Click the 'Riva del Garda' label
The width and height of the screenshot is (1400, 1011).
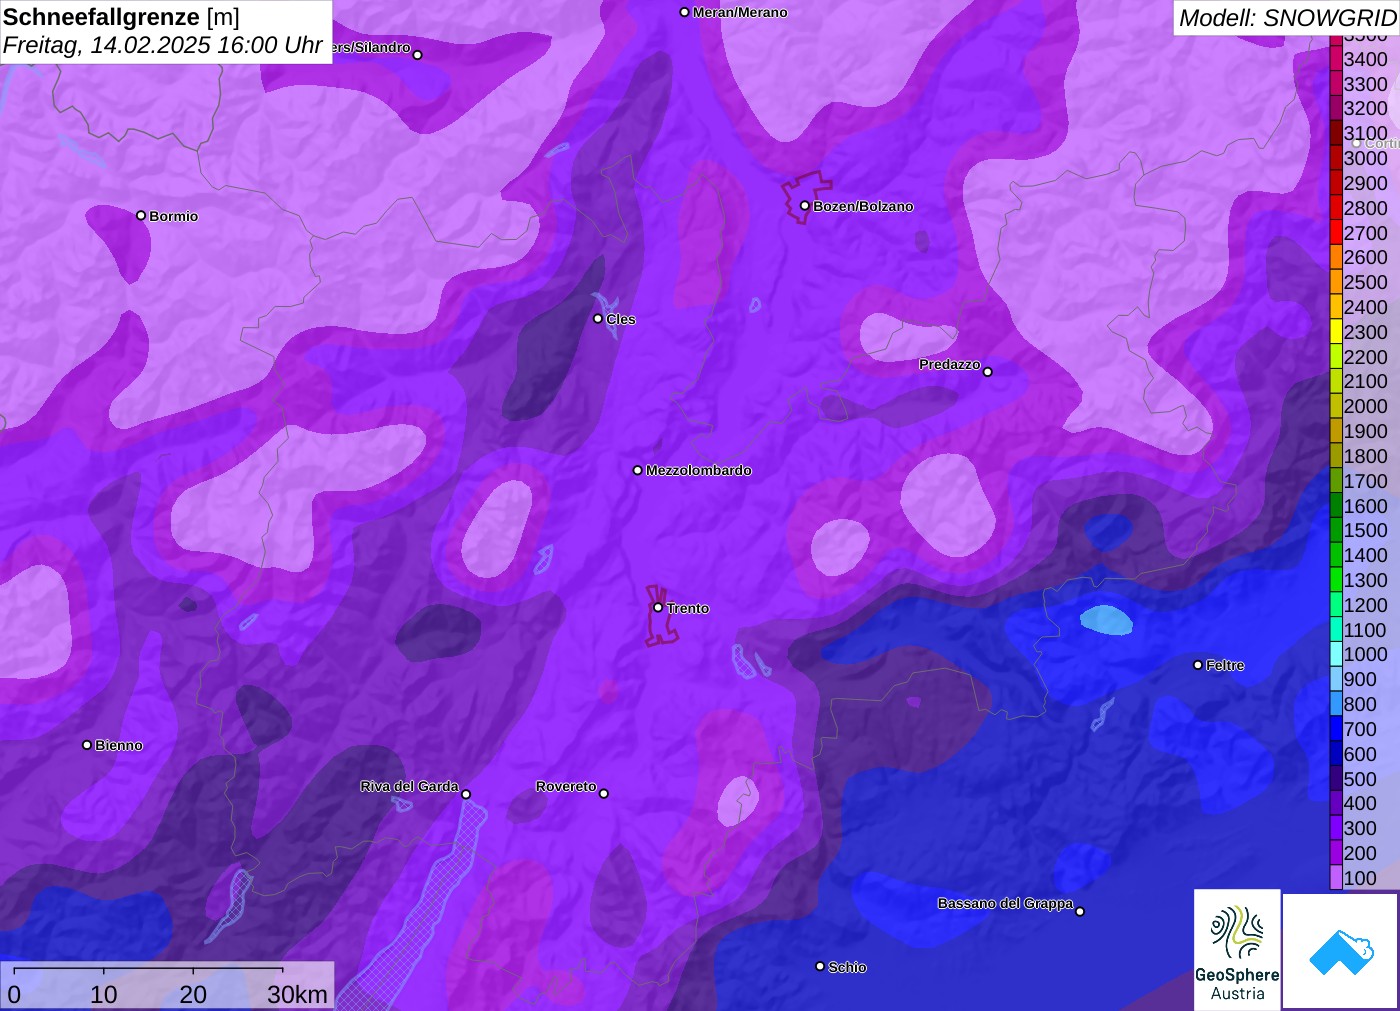(409, 786)
